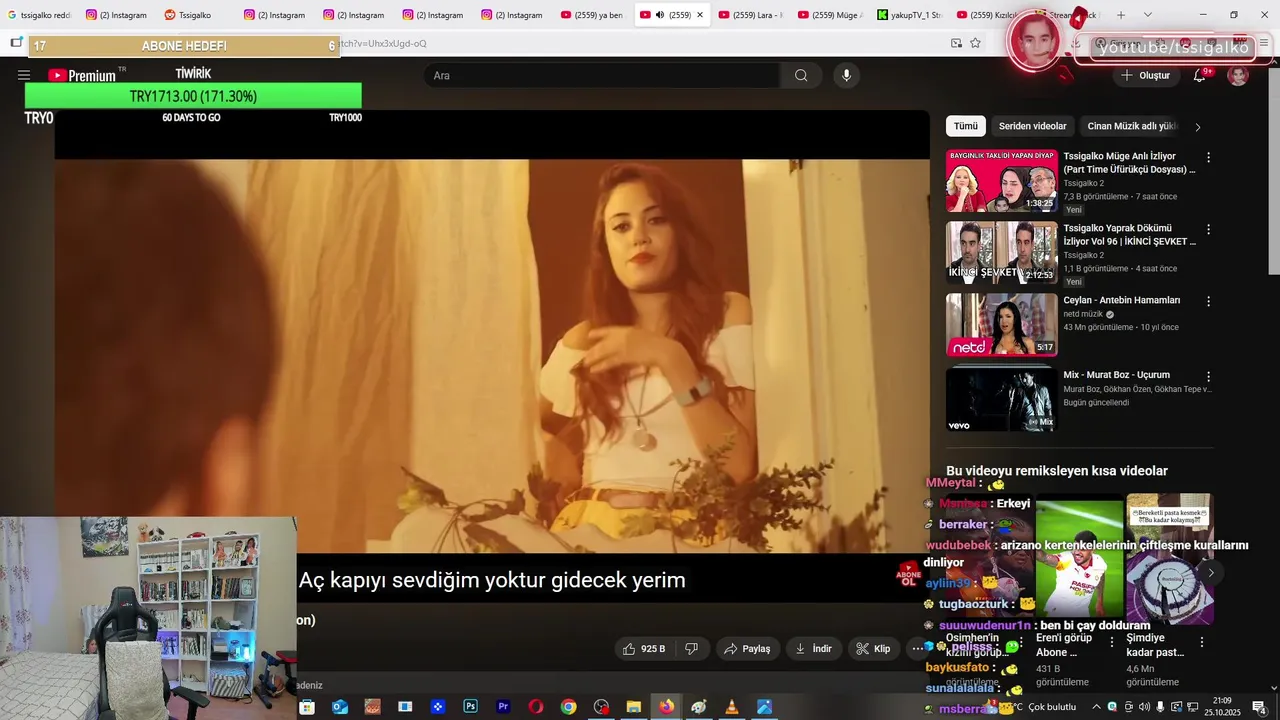The width and height of the screenshot is (1280, 720).
Task: Click the Klip button
Action: [x=873, y=649]
